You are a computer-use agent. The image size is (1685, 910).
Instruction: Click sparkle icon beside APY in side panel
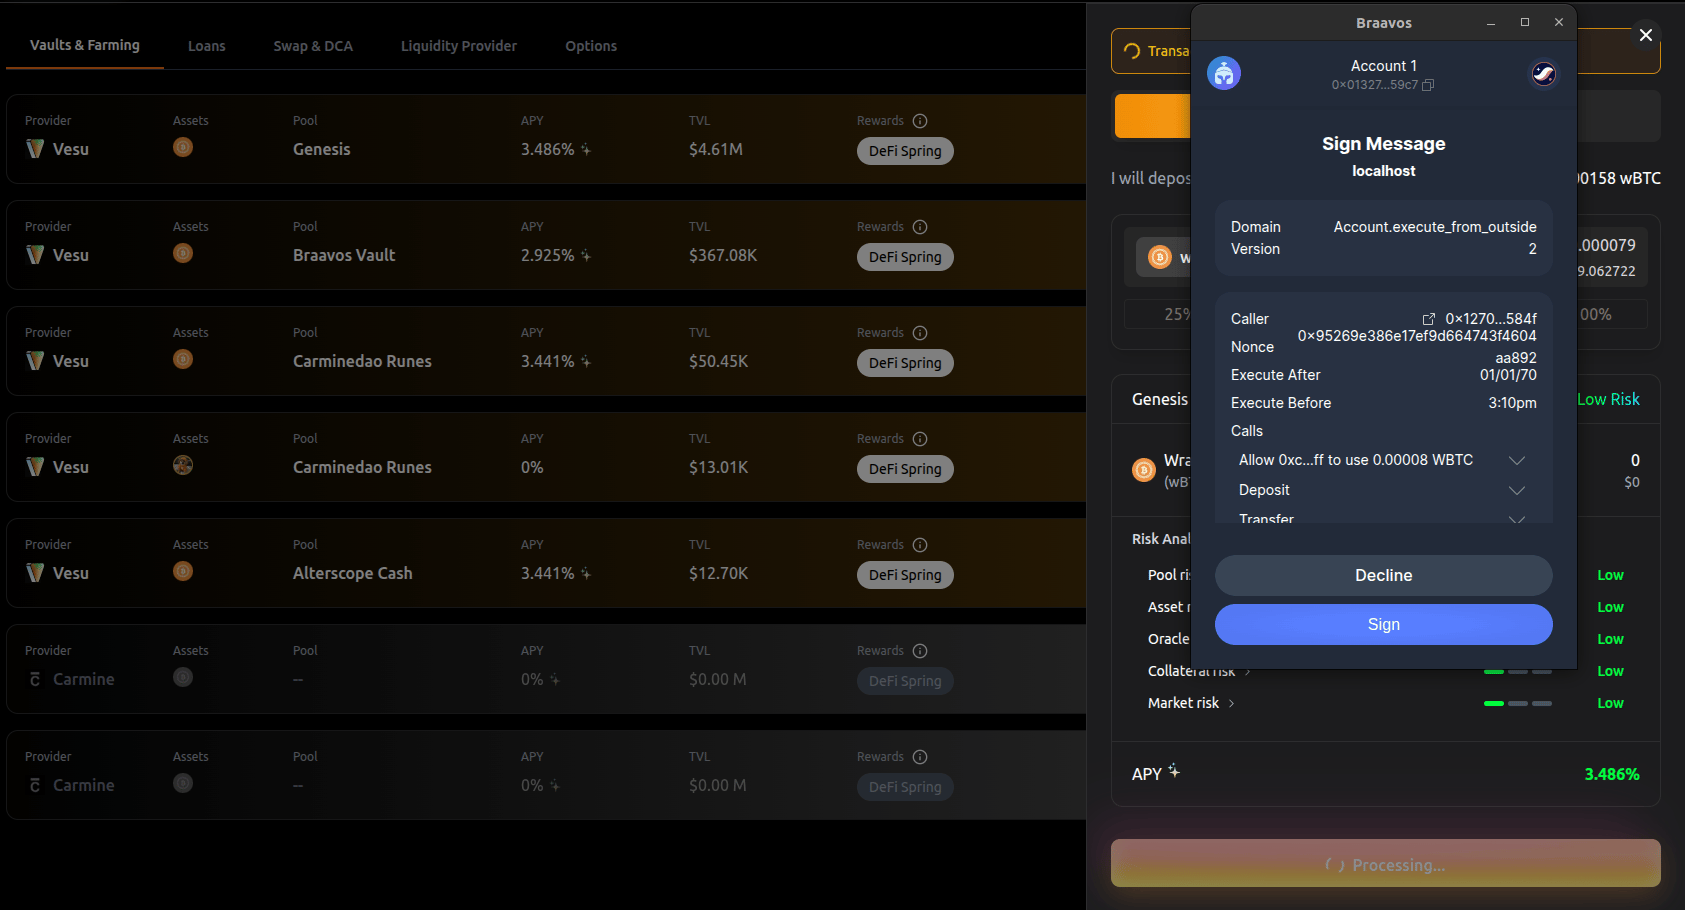pyautogui.click(x=1174, y=771)
